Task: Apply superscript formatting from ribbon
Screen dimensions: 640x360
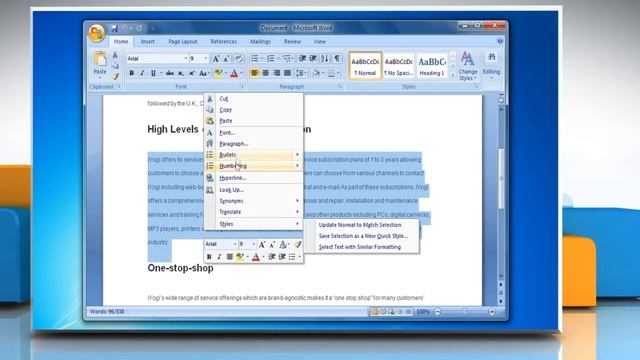Action: click(x=191, y=73)
